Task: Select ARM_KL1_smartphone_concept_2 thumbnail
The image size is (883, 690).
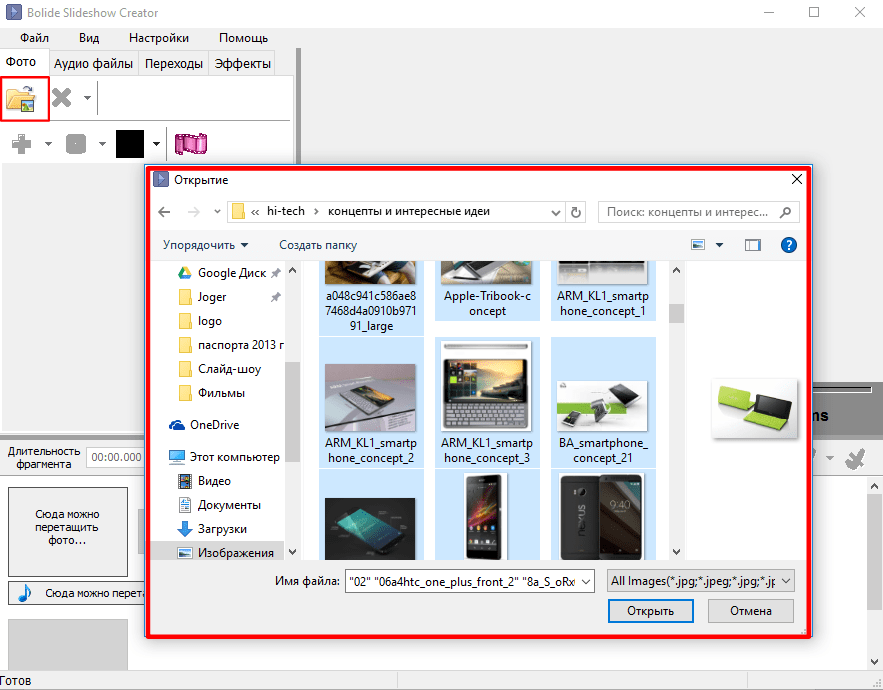Action: (371, 402)
